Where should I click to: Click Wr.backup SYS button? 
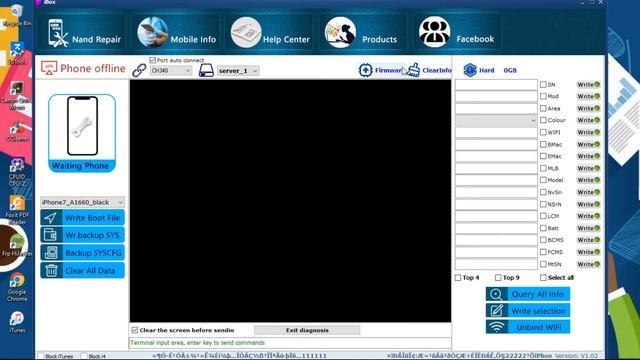(82, 235)
